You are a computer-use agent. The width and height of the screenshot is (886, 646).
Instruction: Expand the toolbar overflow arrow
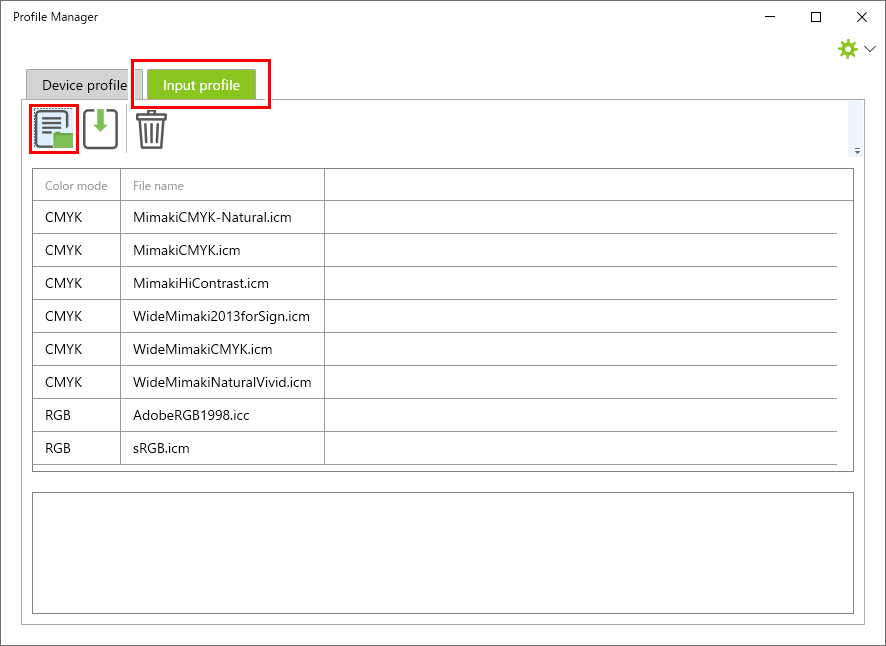point(857,151)
